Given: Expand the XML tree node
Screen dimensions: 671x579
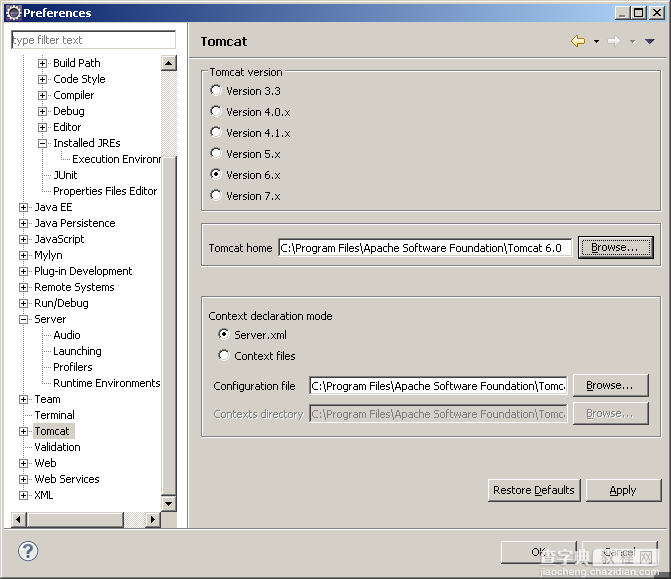Looking at the screenshot, I should (x=24, y=495).
